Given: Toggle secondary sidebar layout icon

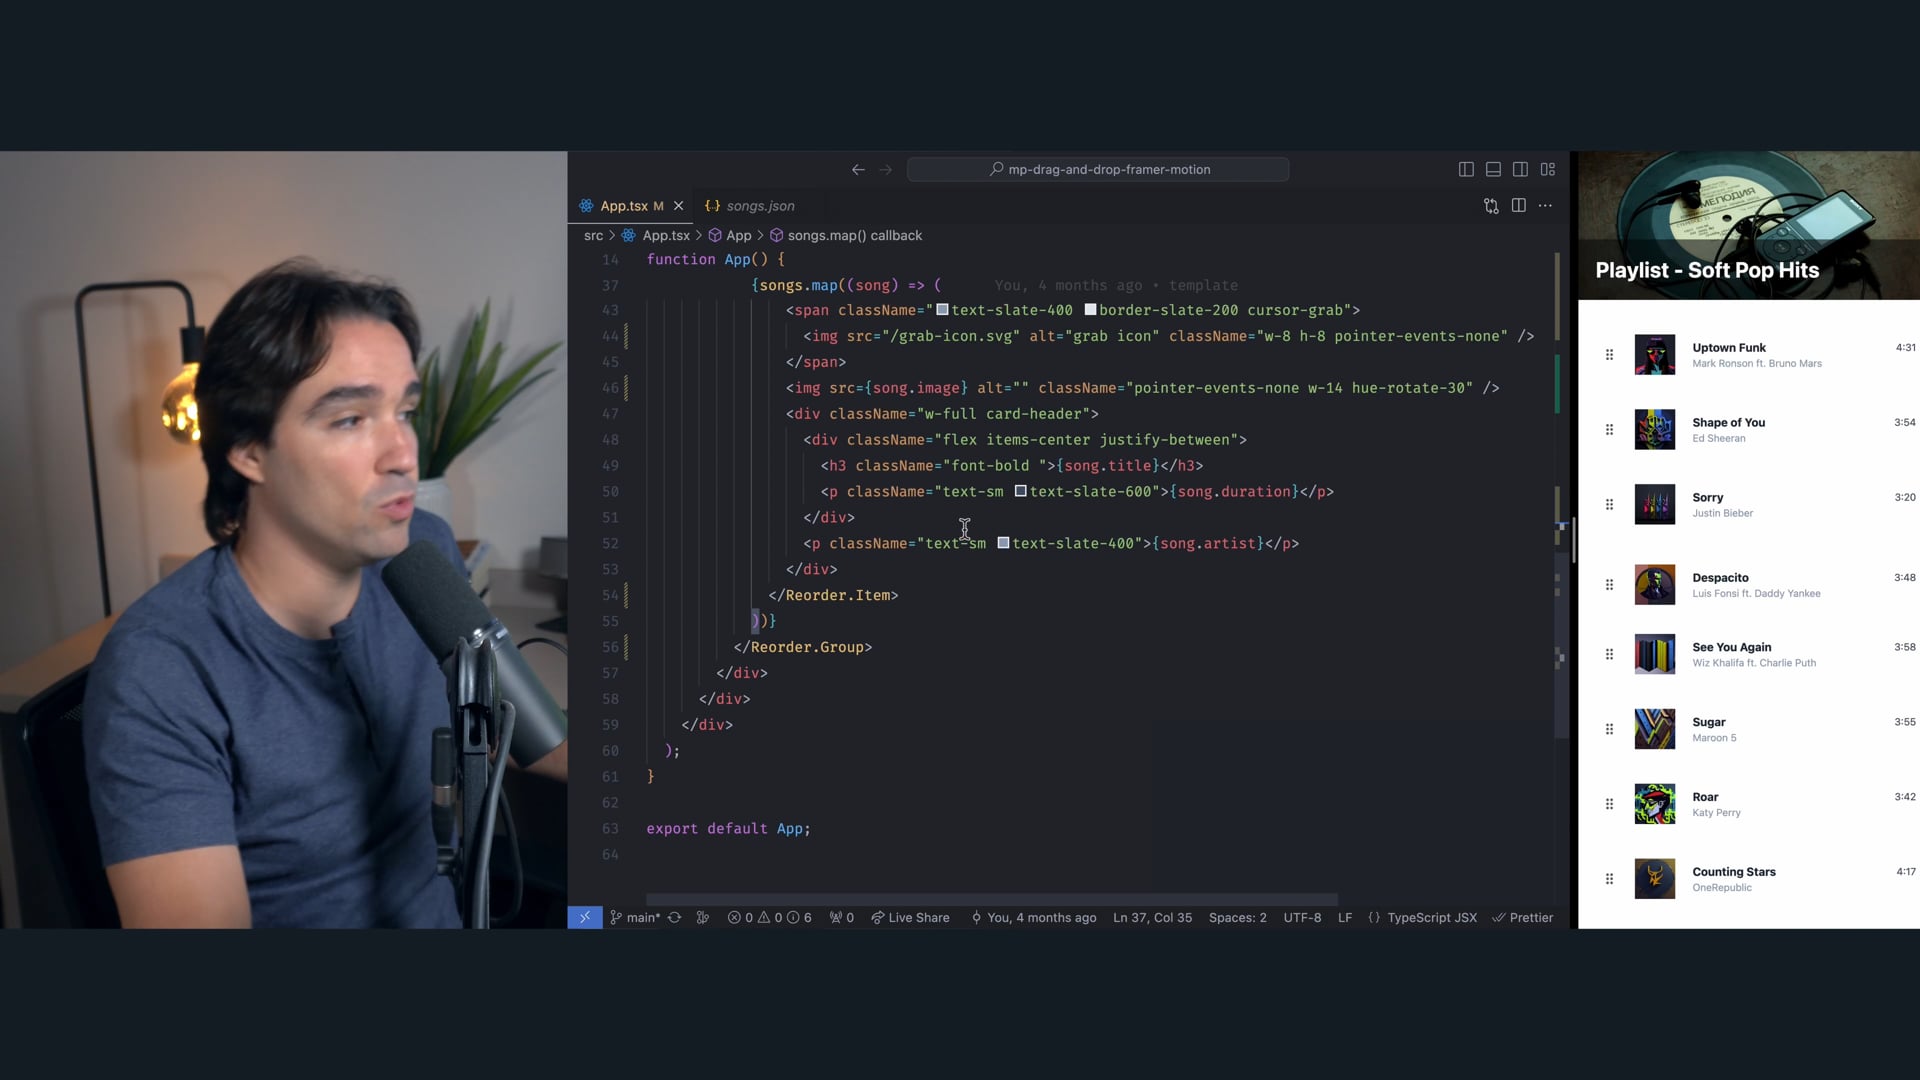Looking at the screenshot, I should point(1520,170).
